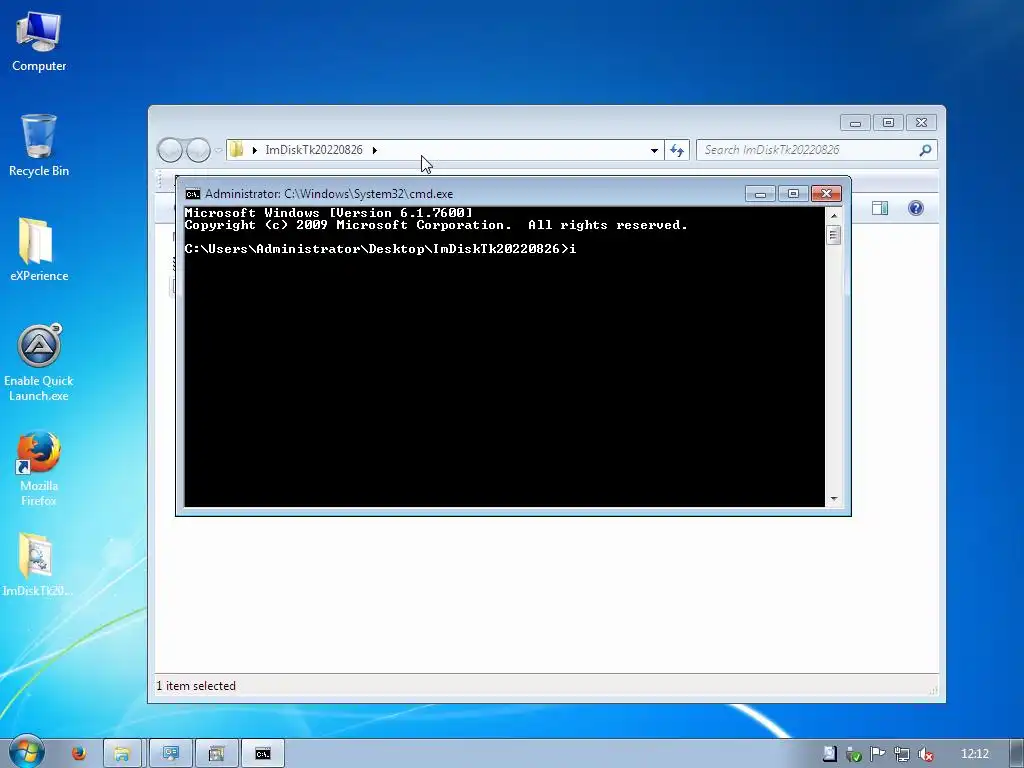This screenshot has height=768, width=1024.
Task: Expand the address bar history dropdown
Action: (654, 150)
